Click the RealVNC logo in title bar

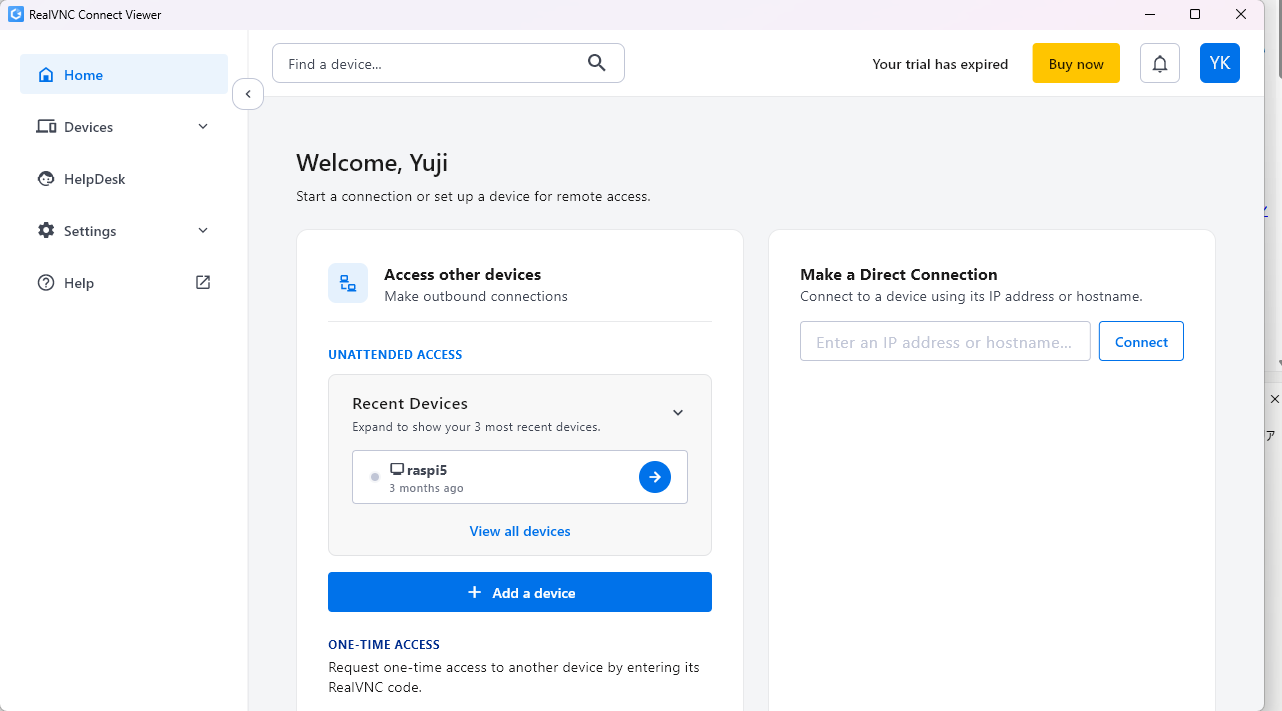(x=16, y=15)
